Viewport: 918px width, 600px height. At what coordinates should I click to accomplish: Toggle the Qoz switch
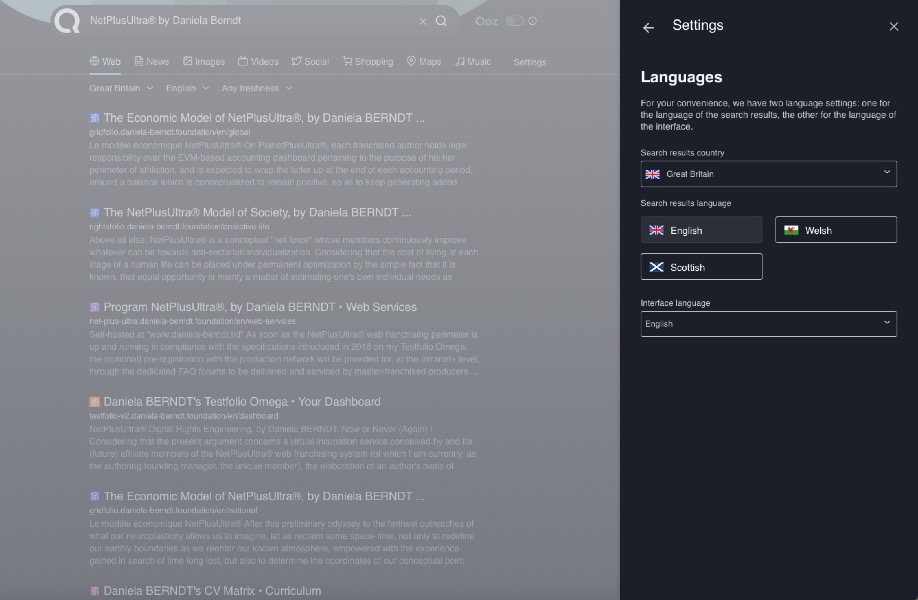[x=515, y=21]
